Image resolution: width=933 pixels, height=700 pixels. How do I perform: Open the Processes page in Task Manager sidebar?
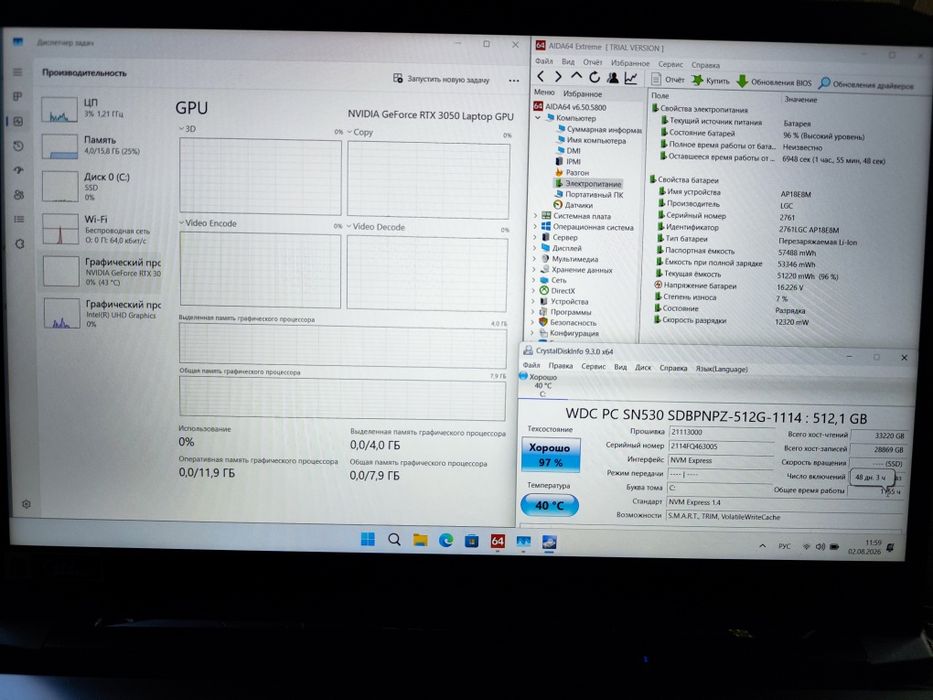coord(18,96)
